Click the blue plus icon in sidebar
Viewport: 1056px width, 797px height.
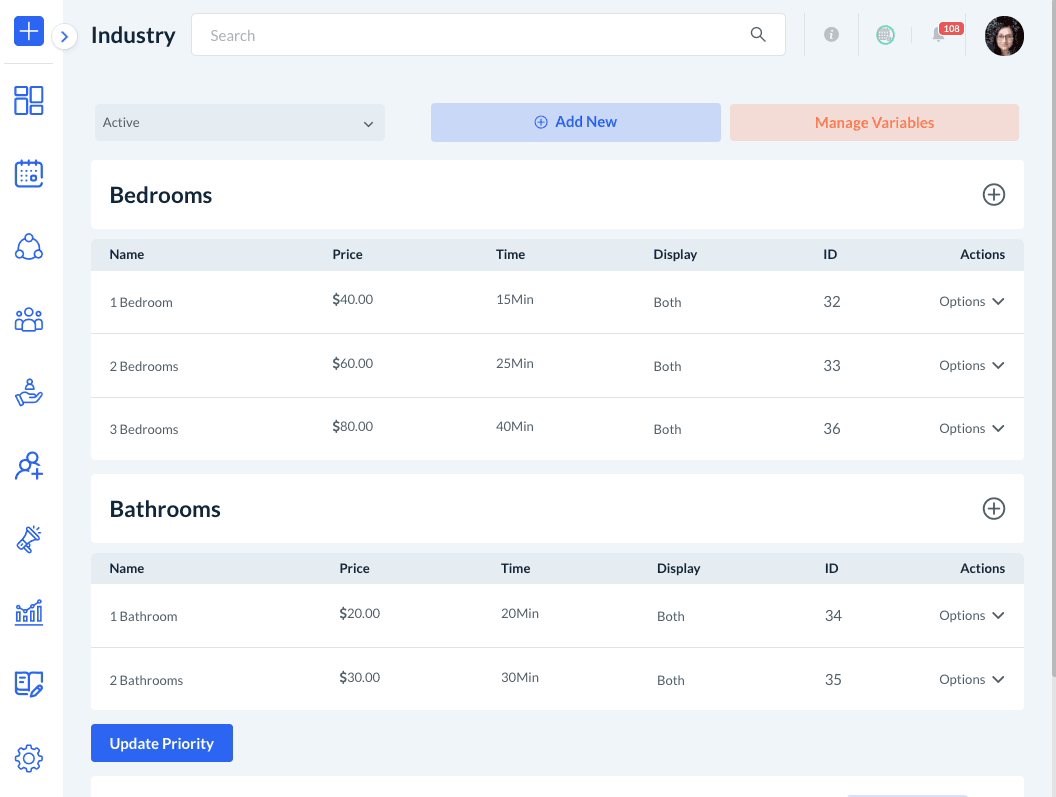29,31
